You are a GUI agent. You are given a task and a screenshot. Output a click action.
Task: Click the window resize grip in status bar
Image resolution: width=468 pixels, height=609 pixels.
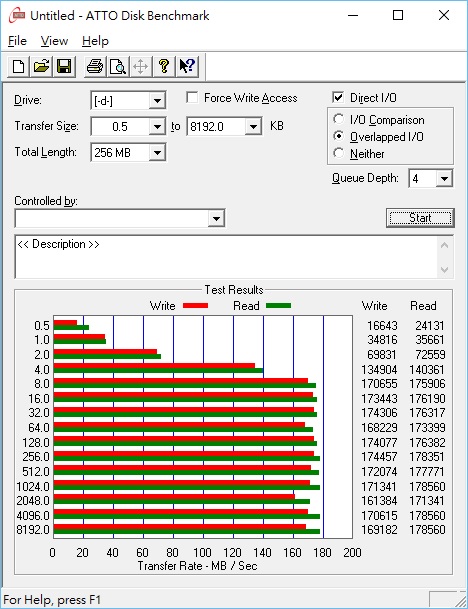(460, 600)
